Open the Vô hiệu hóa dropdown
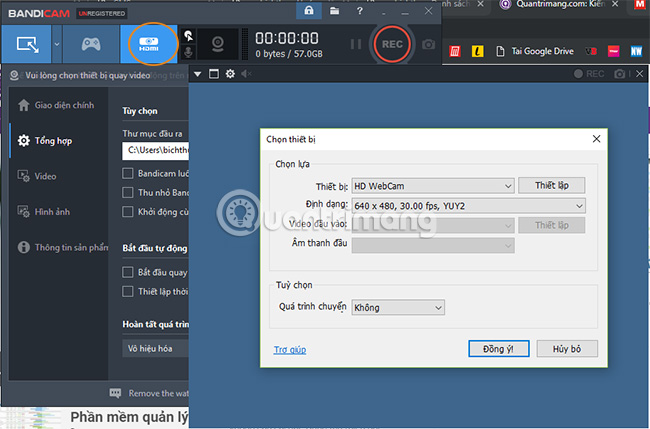Screen dimensions: 650x429 click(x=155, y=349)
